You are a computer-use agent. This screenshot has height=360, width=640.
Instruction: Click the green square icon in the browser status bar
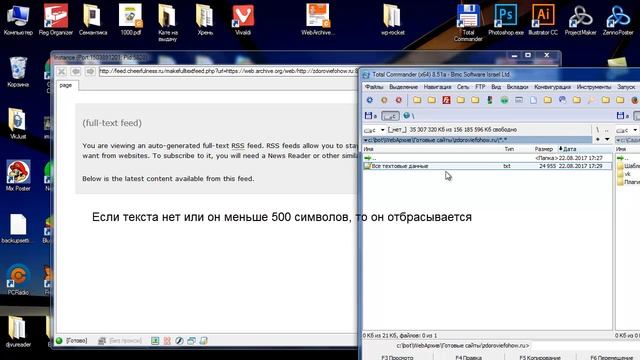[x=155, y=341]
